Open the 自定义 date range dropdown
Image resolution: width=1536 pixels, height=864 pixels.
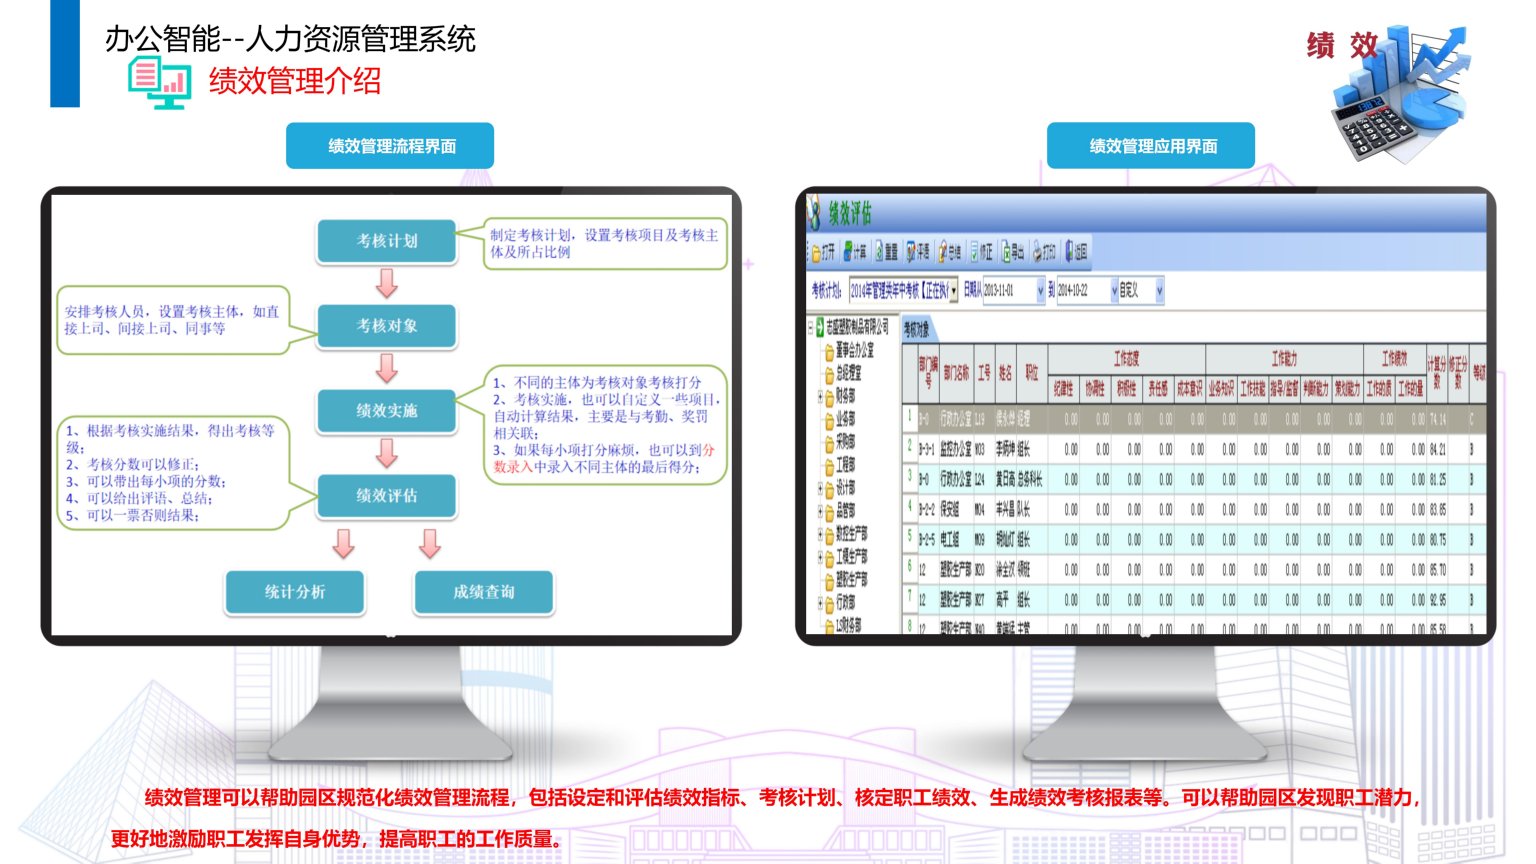(1159, 292)
